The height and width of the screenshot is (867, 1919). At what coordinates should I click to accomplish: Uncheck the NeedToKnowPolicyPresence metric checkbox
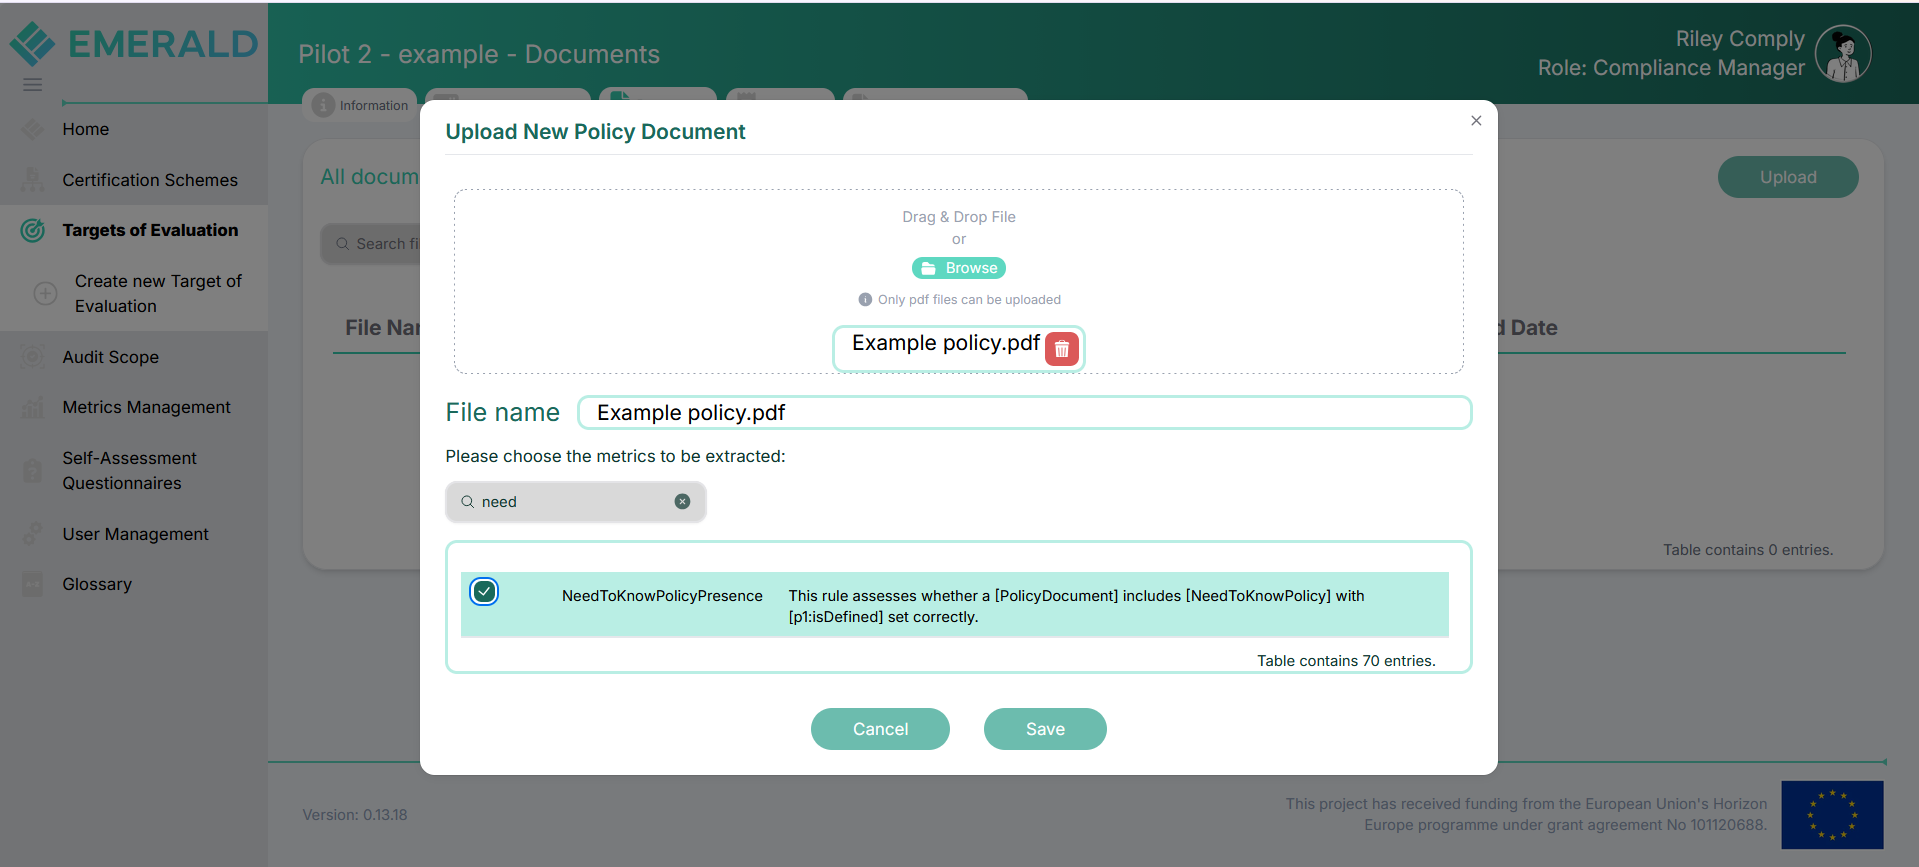(484, 592)
